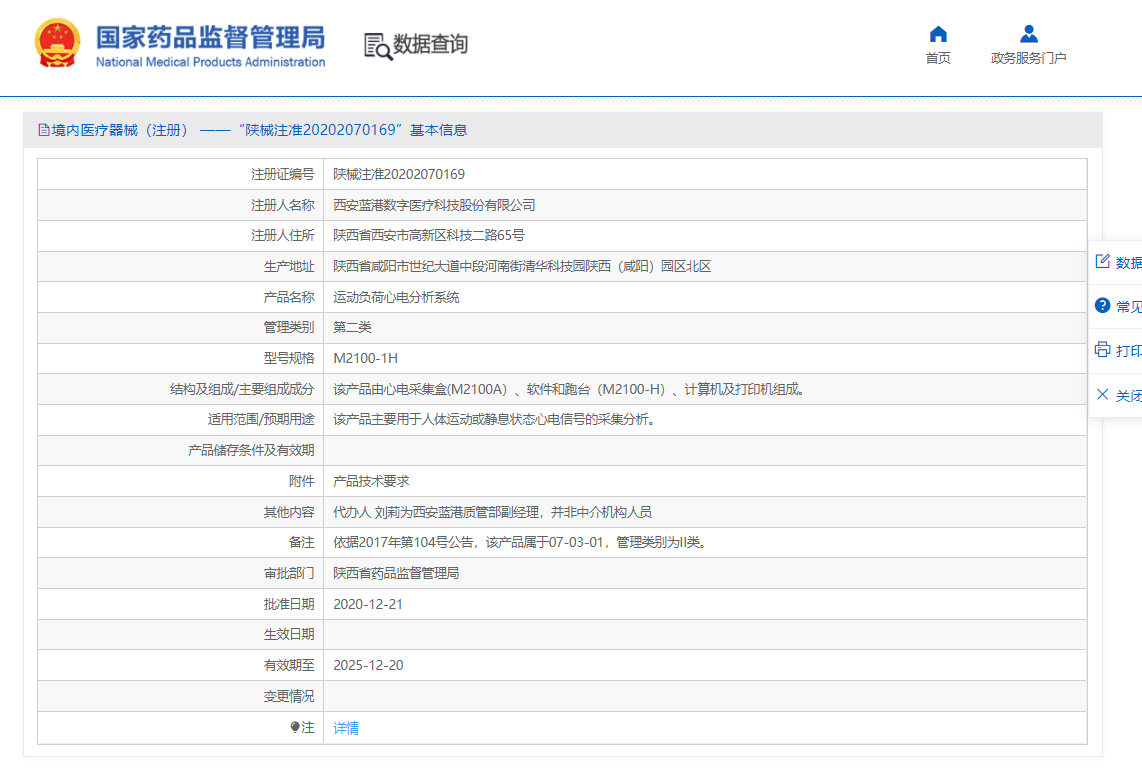Click the 数据查询 search icon

click(378, 46)
